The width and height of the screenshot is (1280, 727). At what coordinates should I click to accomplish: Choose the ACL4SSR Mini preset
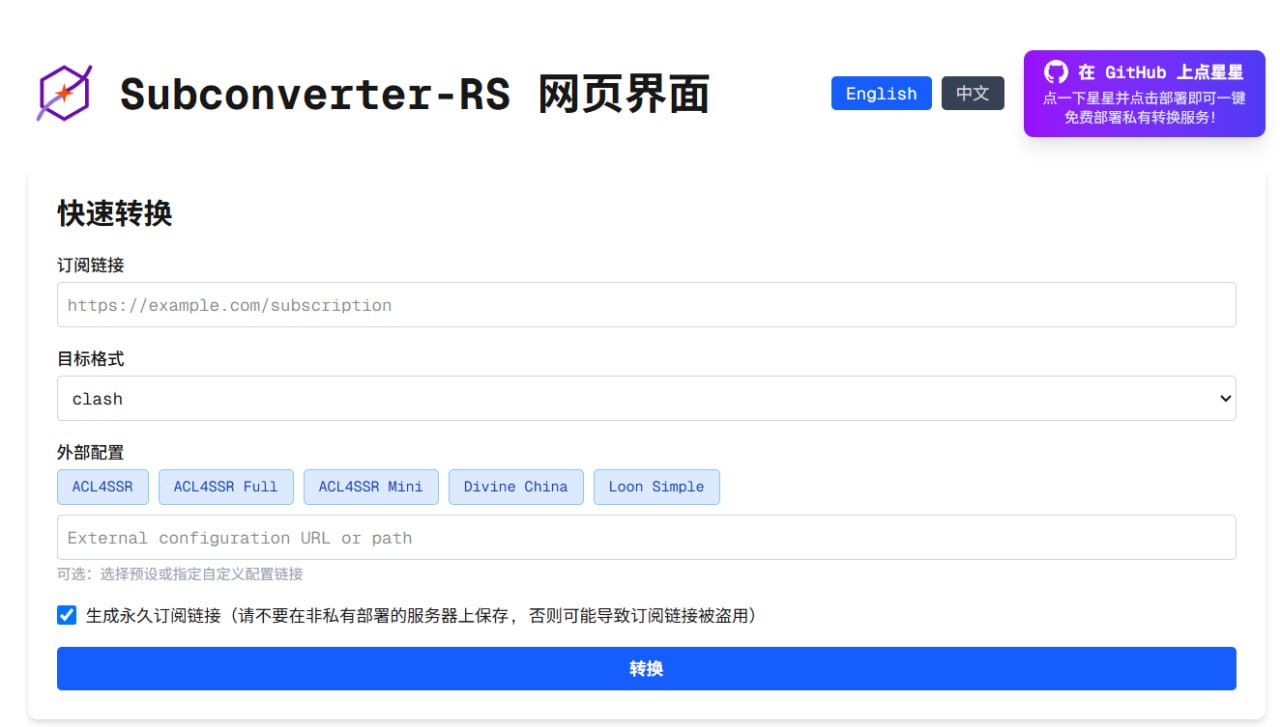pyautogui.click(x=371, y=487)
